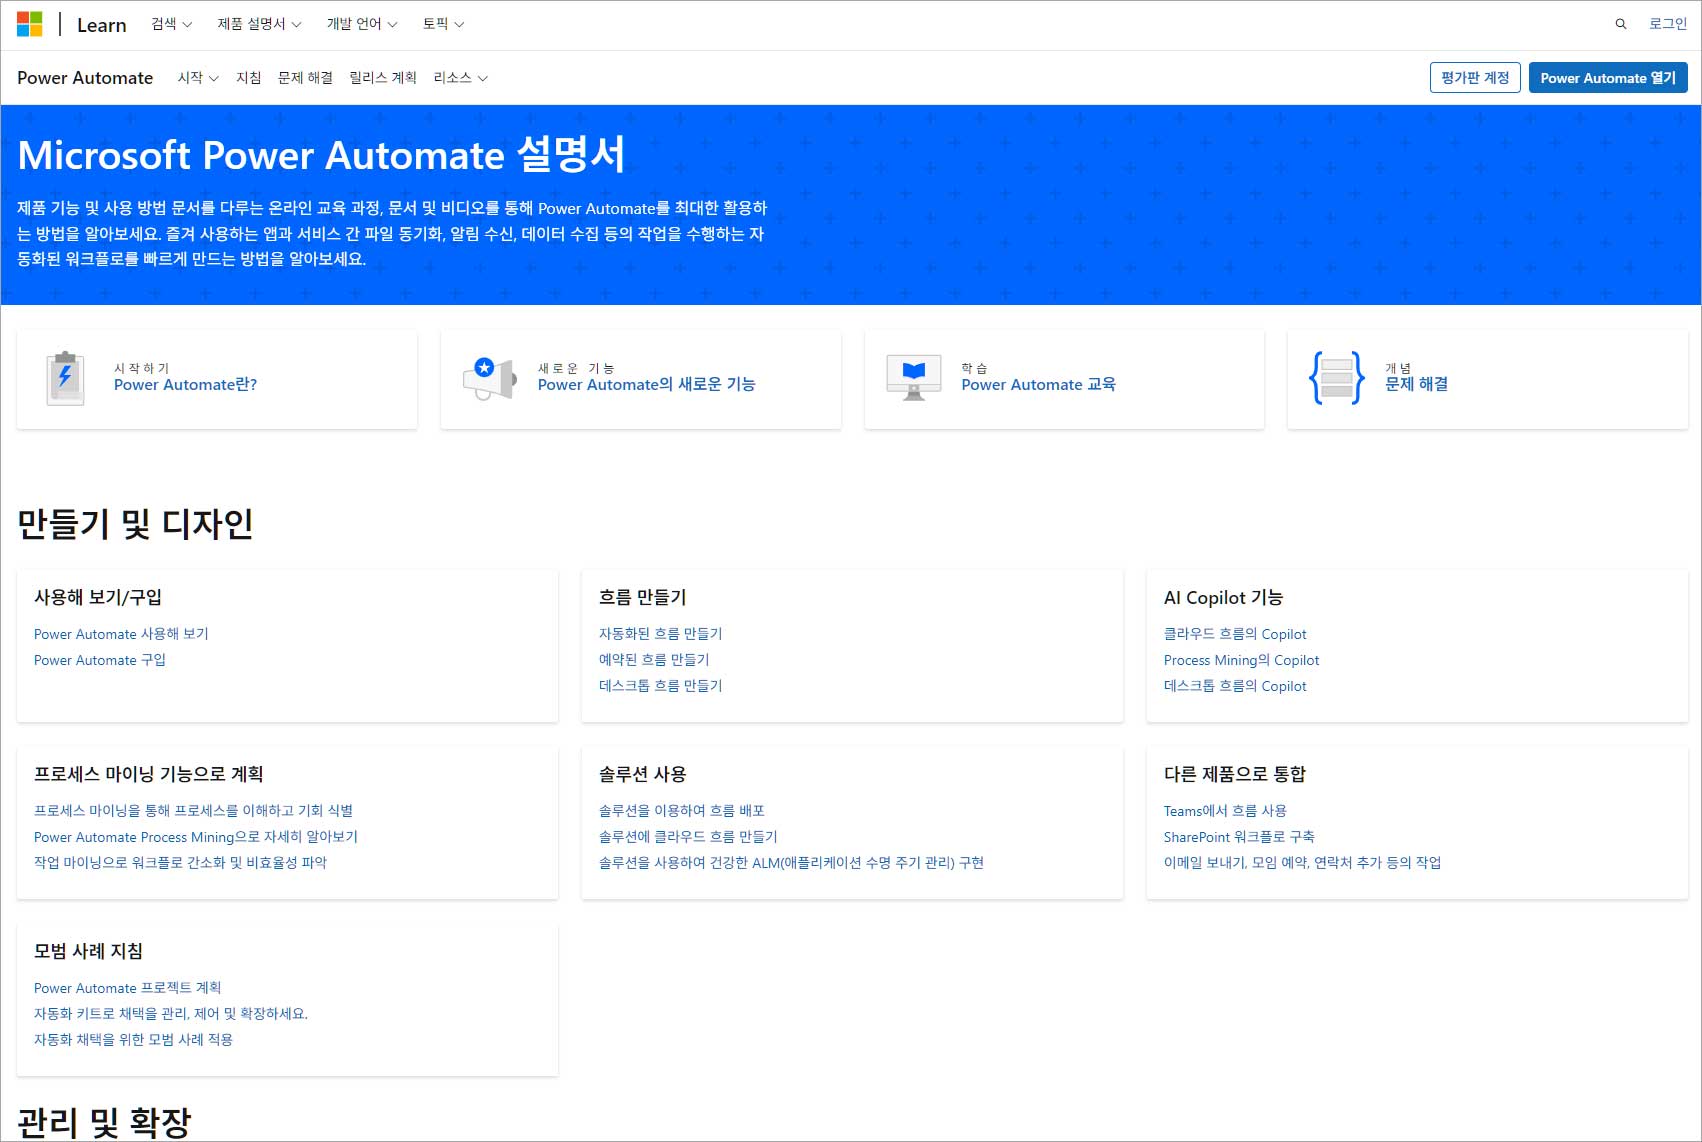Open the Teams에서 흐름 사용 link
This screenshot has width=1702, height=1142.
[x=1224, y=810]
